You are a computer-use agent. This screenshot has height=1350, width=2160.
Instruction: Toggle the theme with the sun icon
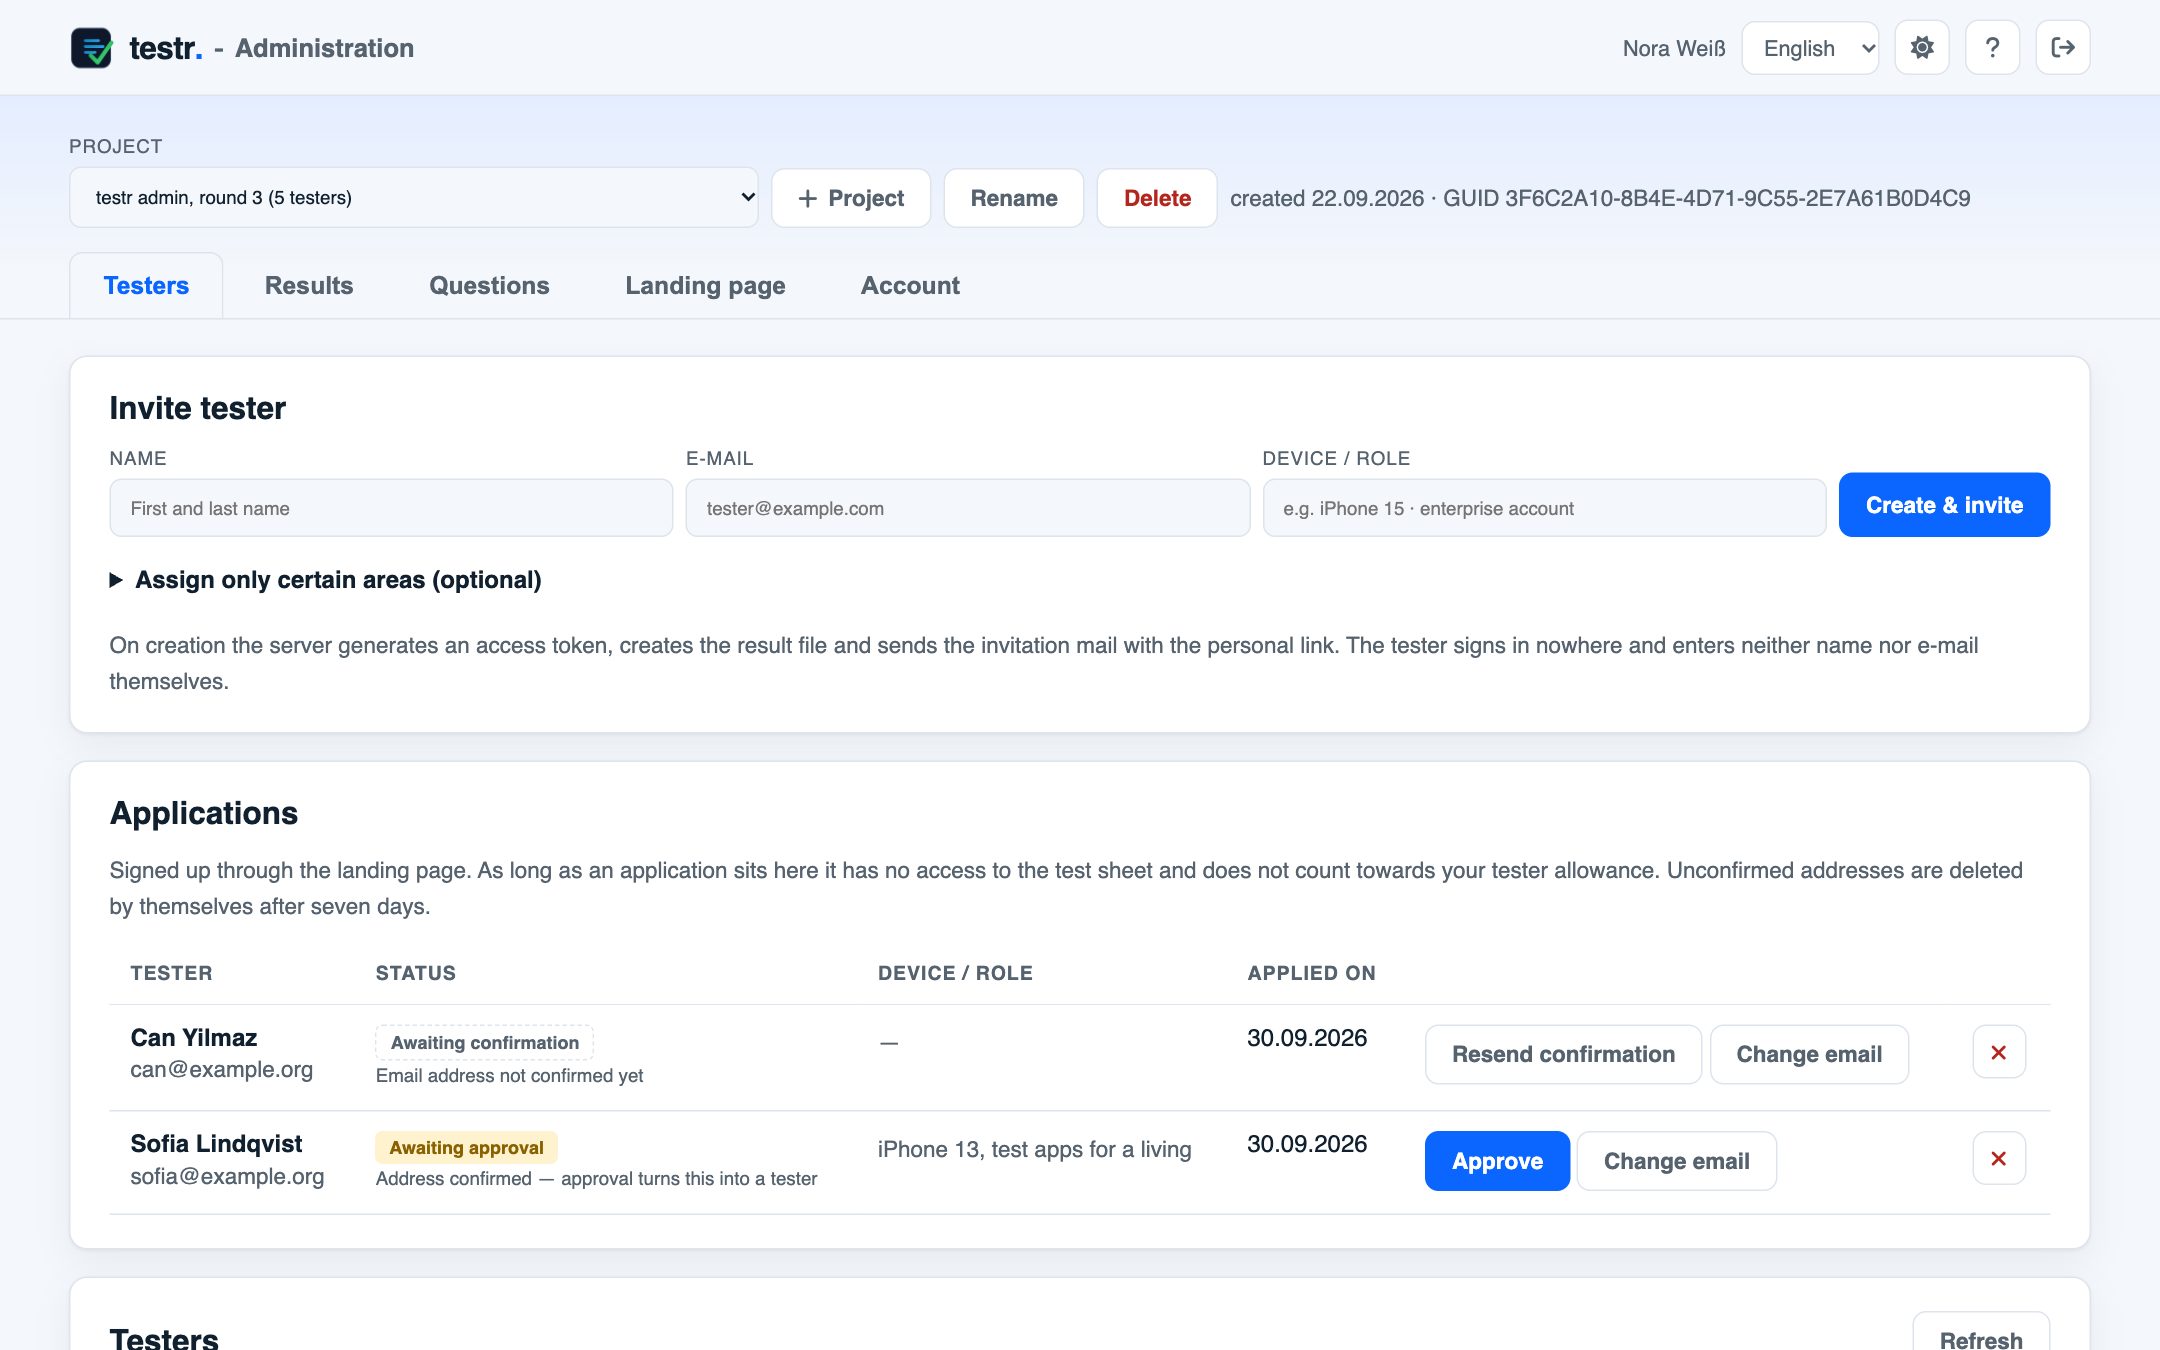click(1921, 47)
